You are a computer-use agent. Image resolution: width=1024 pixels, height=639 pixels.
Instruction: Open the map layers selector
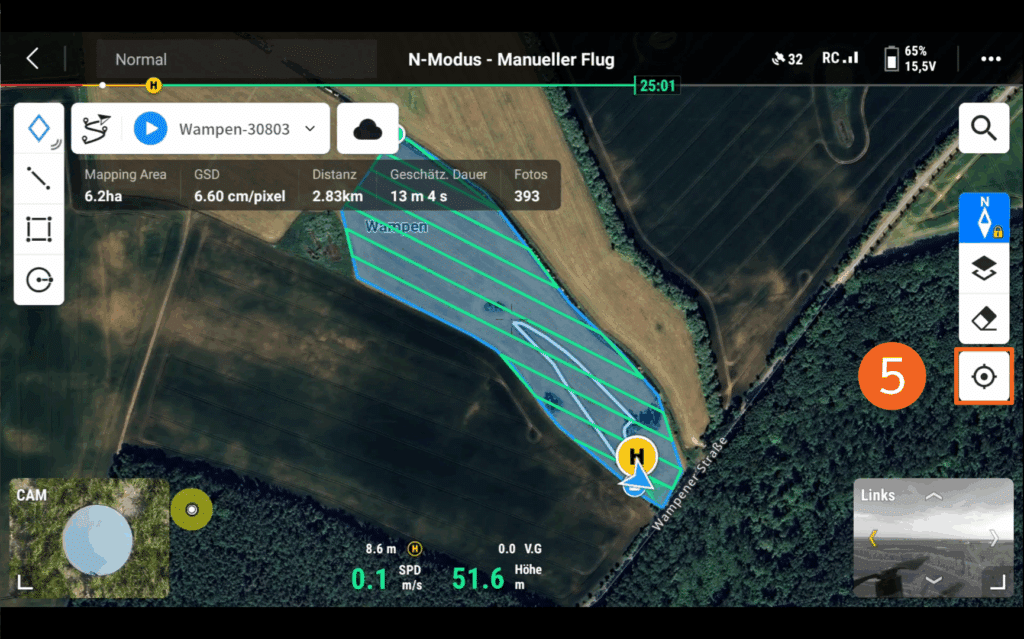(x=984, y=269)
